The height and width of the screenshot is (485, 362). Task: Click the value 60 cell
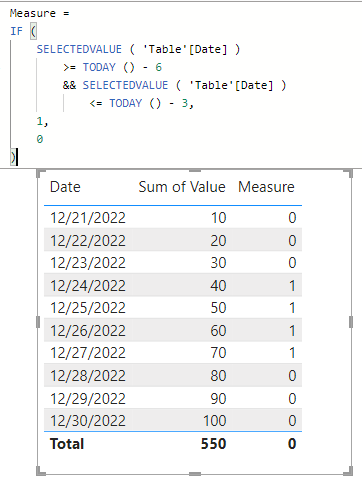click(x=218, y=330)
